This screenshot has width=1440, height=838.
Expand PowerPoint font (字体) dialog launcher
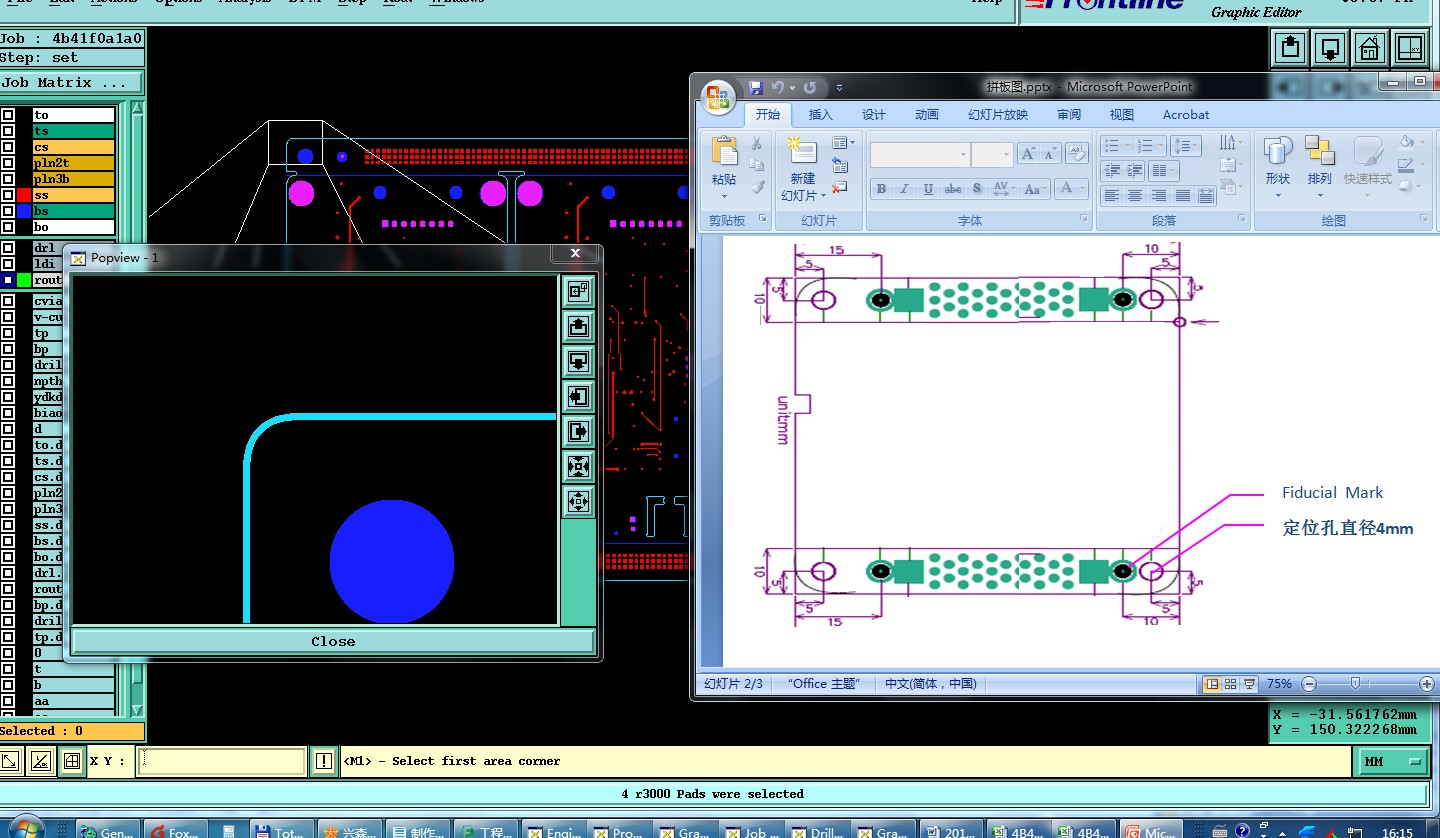tap(1084, 219)
